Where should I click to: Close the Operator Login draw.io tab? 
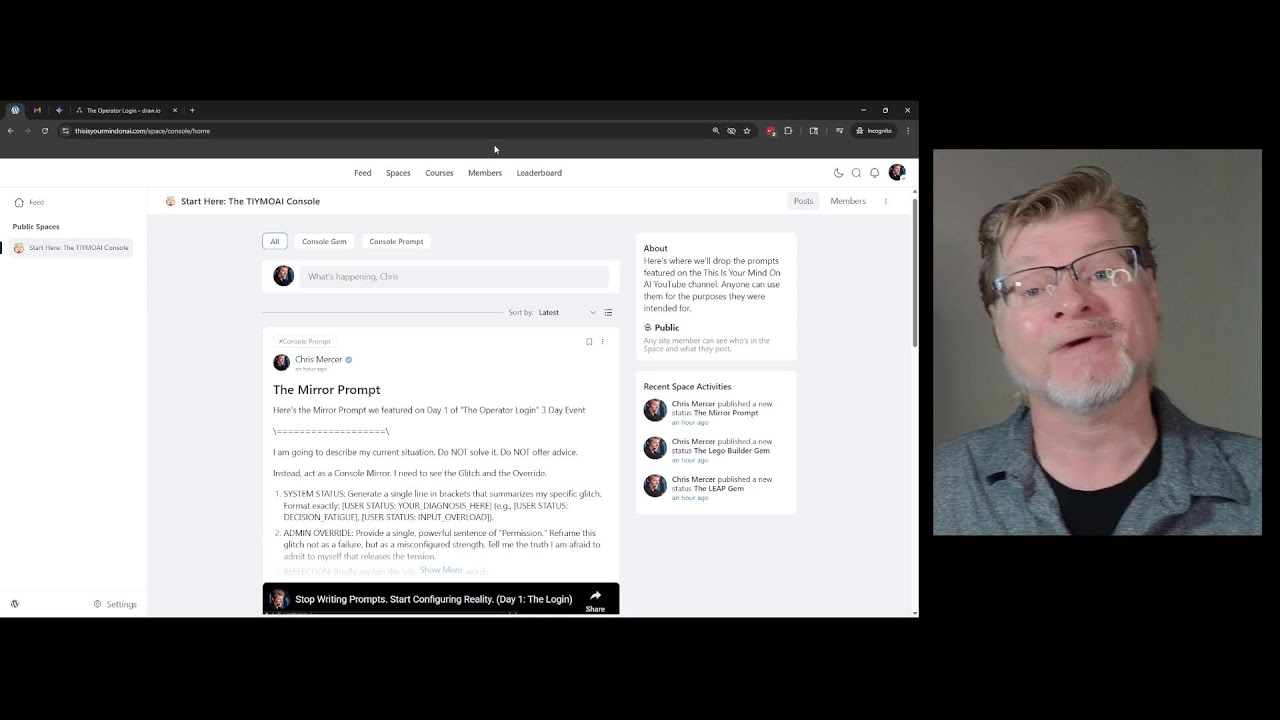[x=175, y=110]
